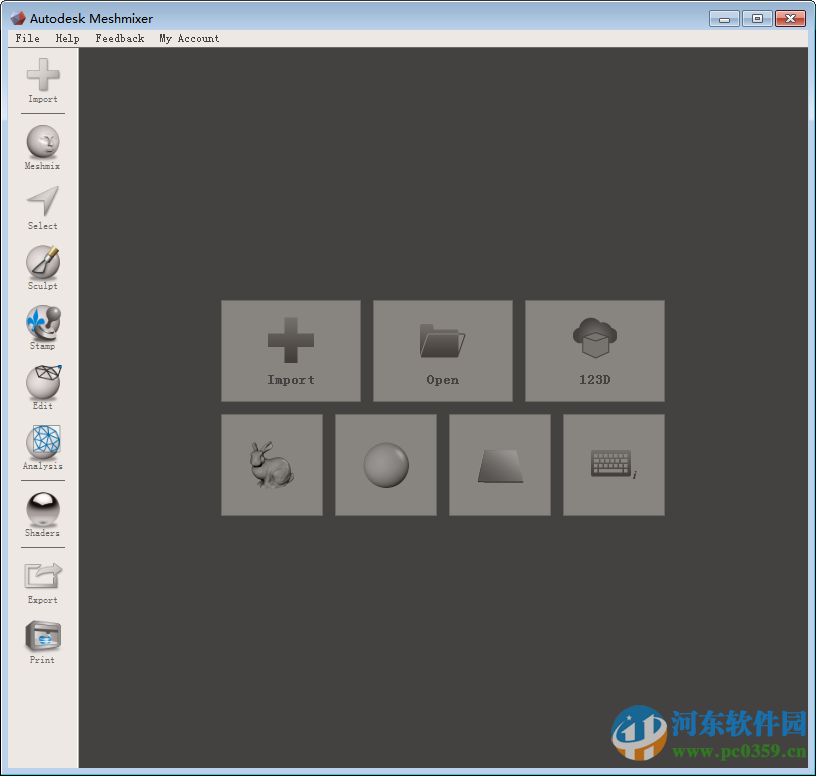Screen dimensions: 816x776
Task: Open the keyboard shortcuts tile
Action: point(614,465)
